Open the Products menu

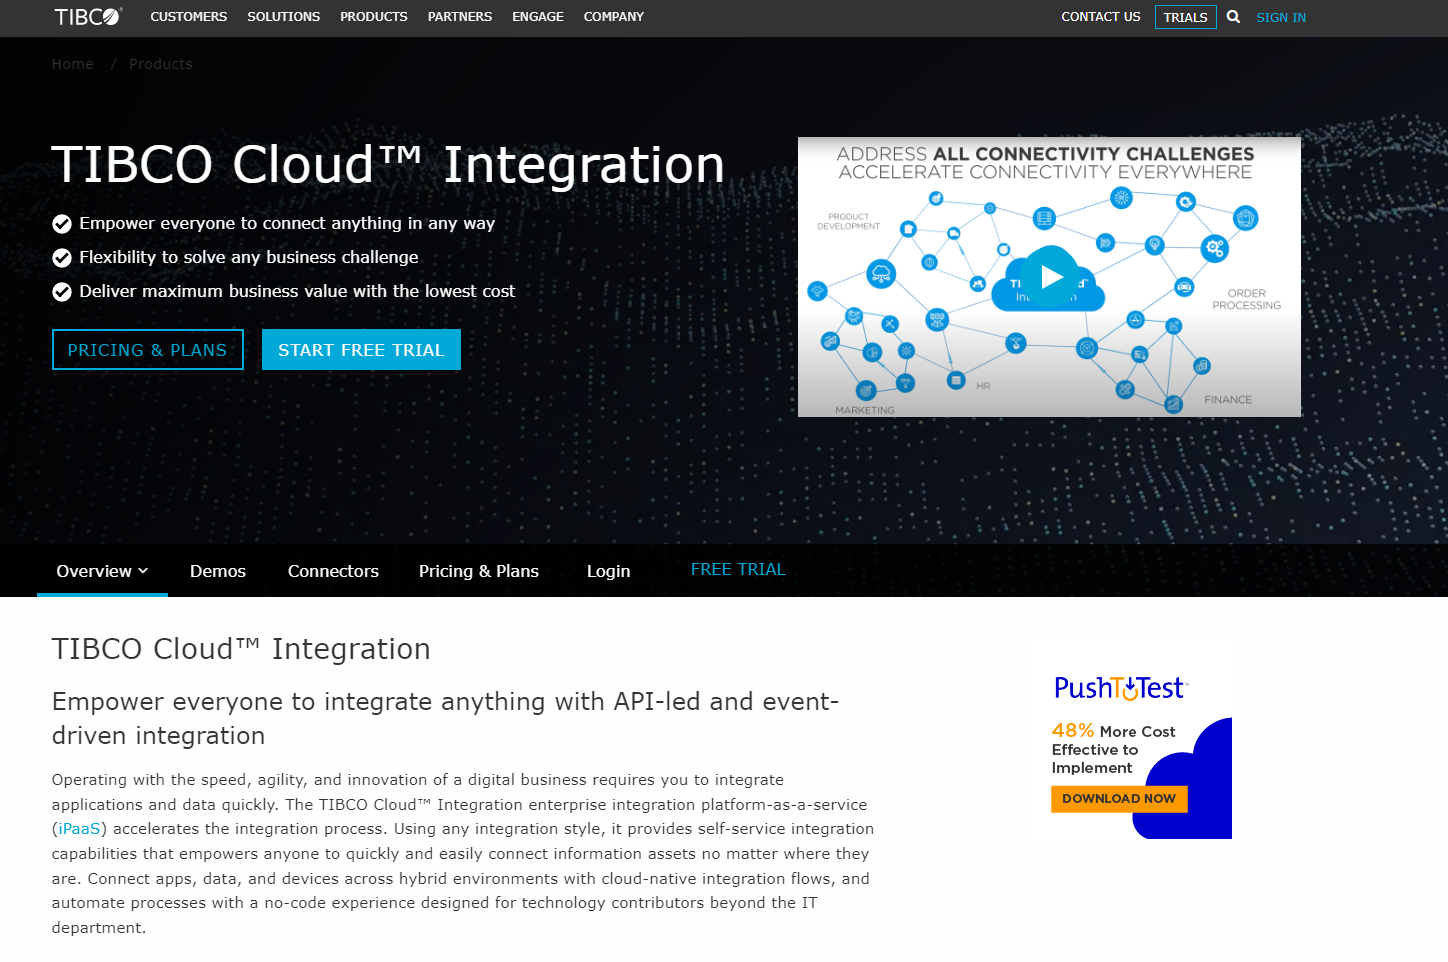374,17
